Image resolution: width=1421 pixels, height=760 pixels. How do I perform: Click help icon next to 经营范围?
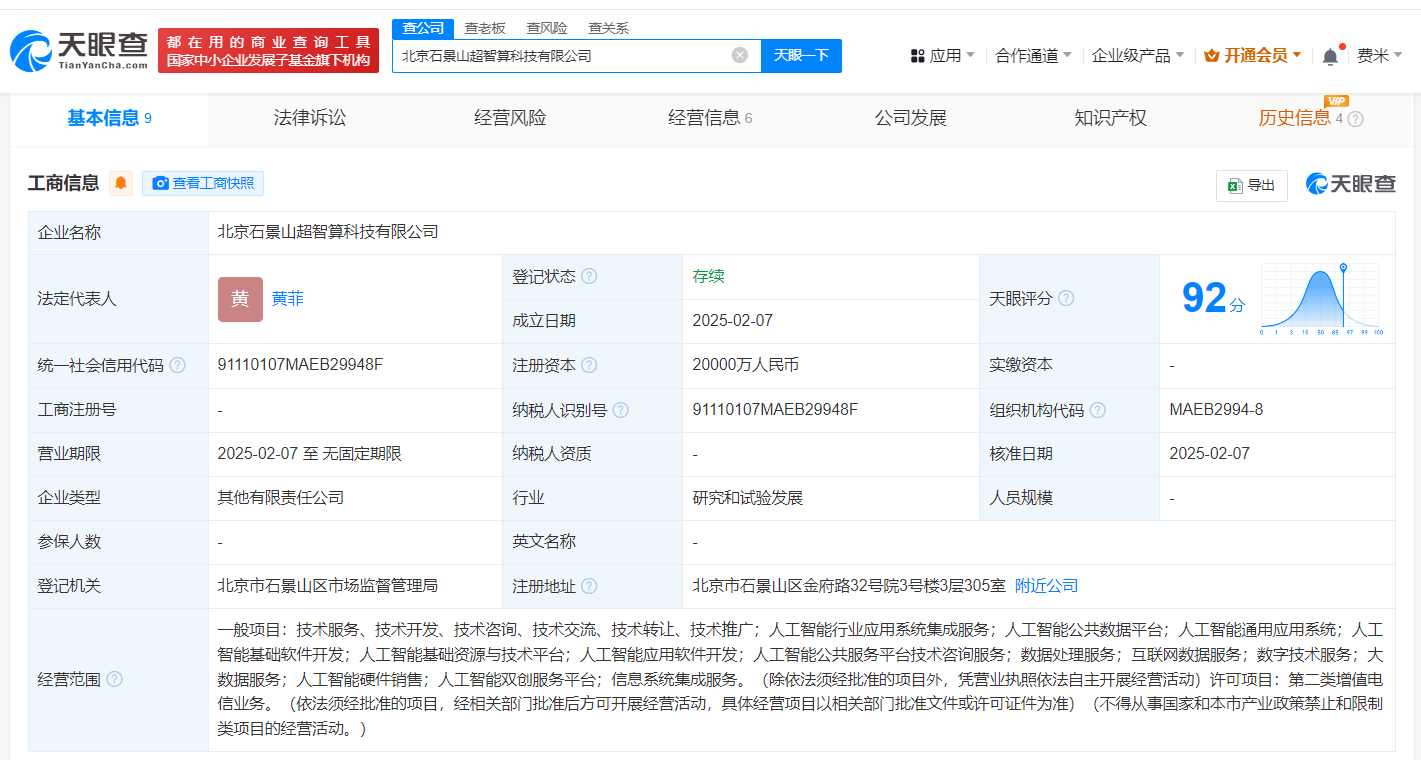pos(114,679)
